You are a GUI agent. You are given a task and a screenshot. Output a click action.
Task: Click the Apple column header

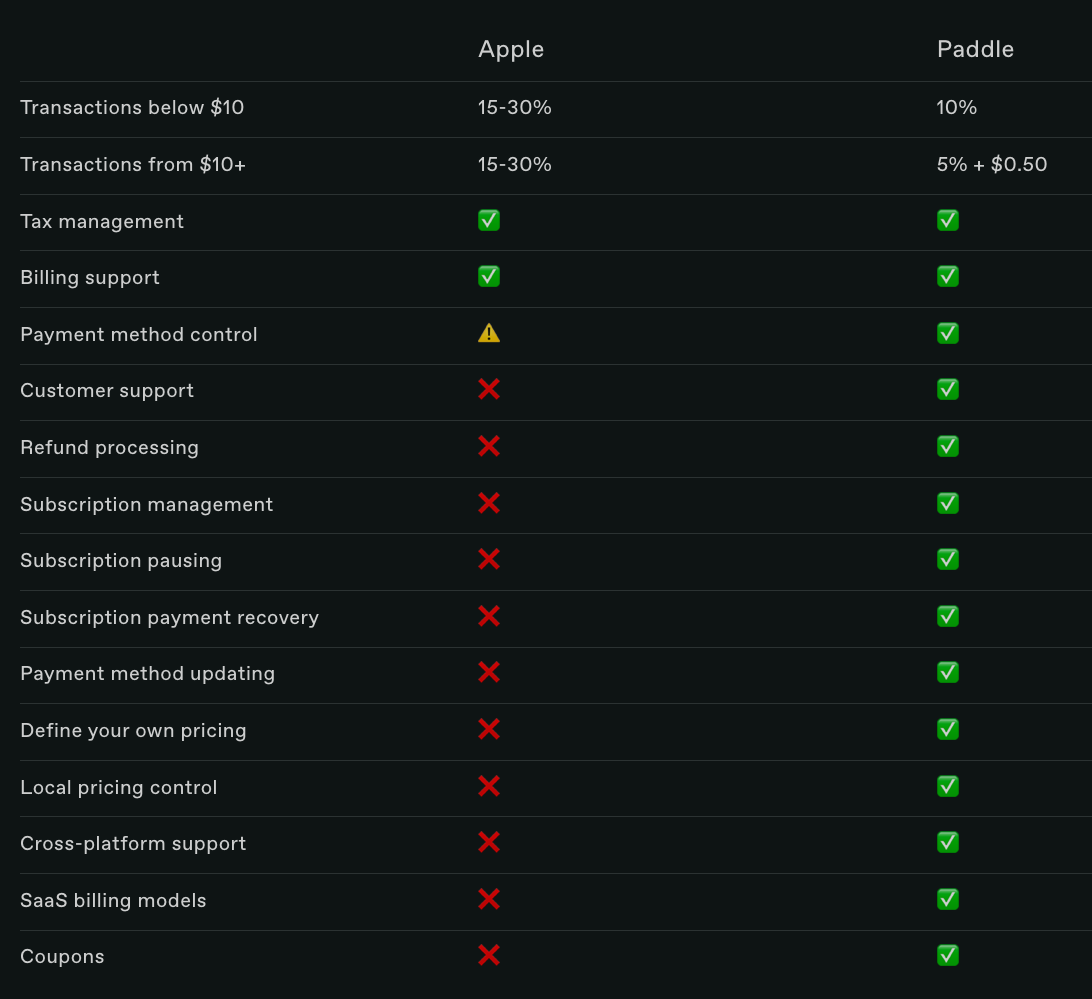pyautogui.click(x=511, y=49)
